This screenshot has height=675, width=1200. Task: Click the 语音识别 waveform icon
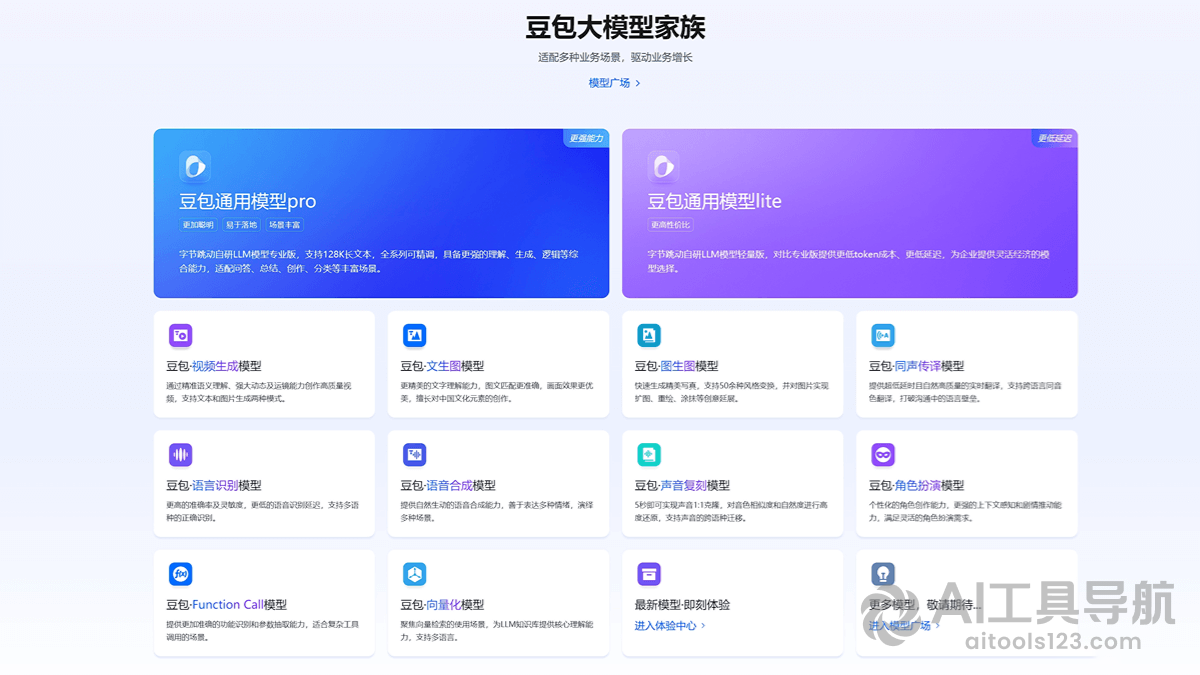click(x=180, y=455)
